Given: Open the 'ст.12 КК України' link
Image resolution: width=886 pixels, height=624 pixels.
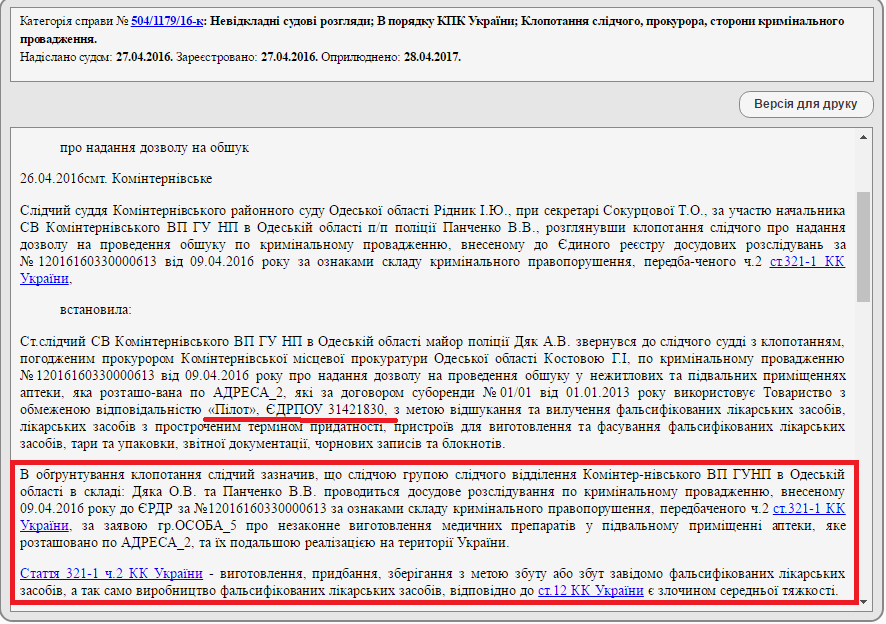Looking at the screenshot, I should pyautogui.click(x=590, y=591).
